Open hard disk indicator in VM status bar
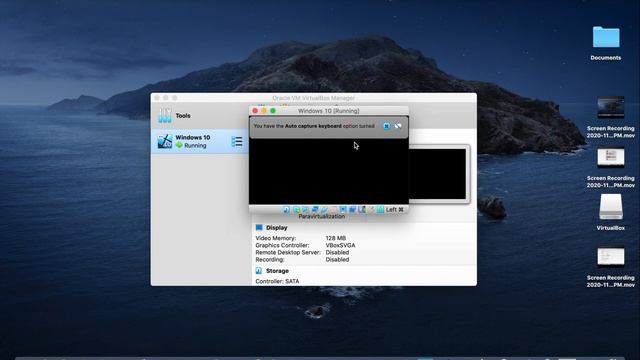The height and width of the screenshot is (360, 640). (x=286, y=209)
